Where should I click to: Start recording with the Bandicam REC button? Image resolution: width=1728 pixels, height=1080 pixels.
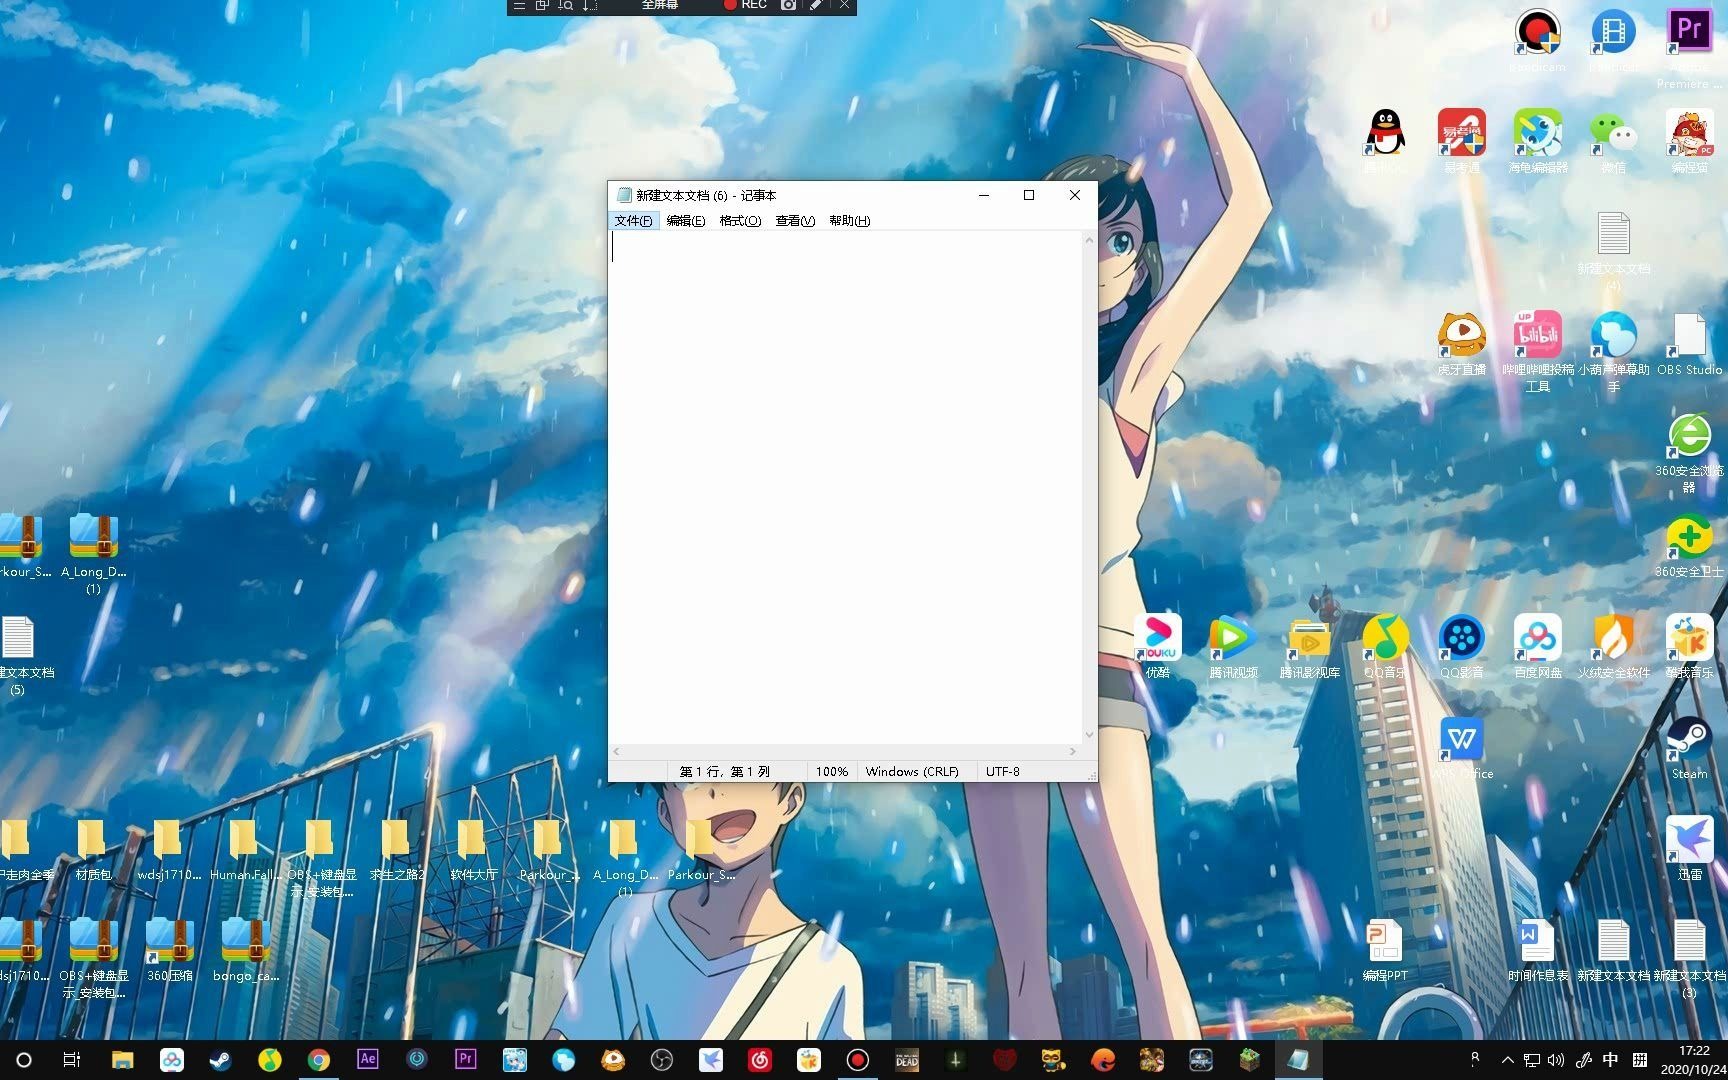[745, 5]
